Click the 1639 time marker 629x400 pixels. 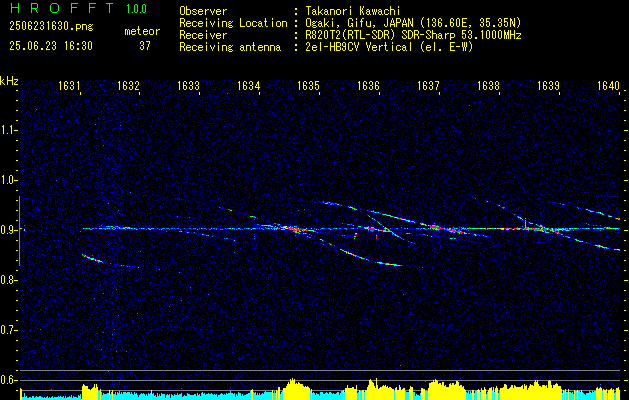[x=548, y=86]
